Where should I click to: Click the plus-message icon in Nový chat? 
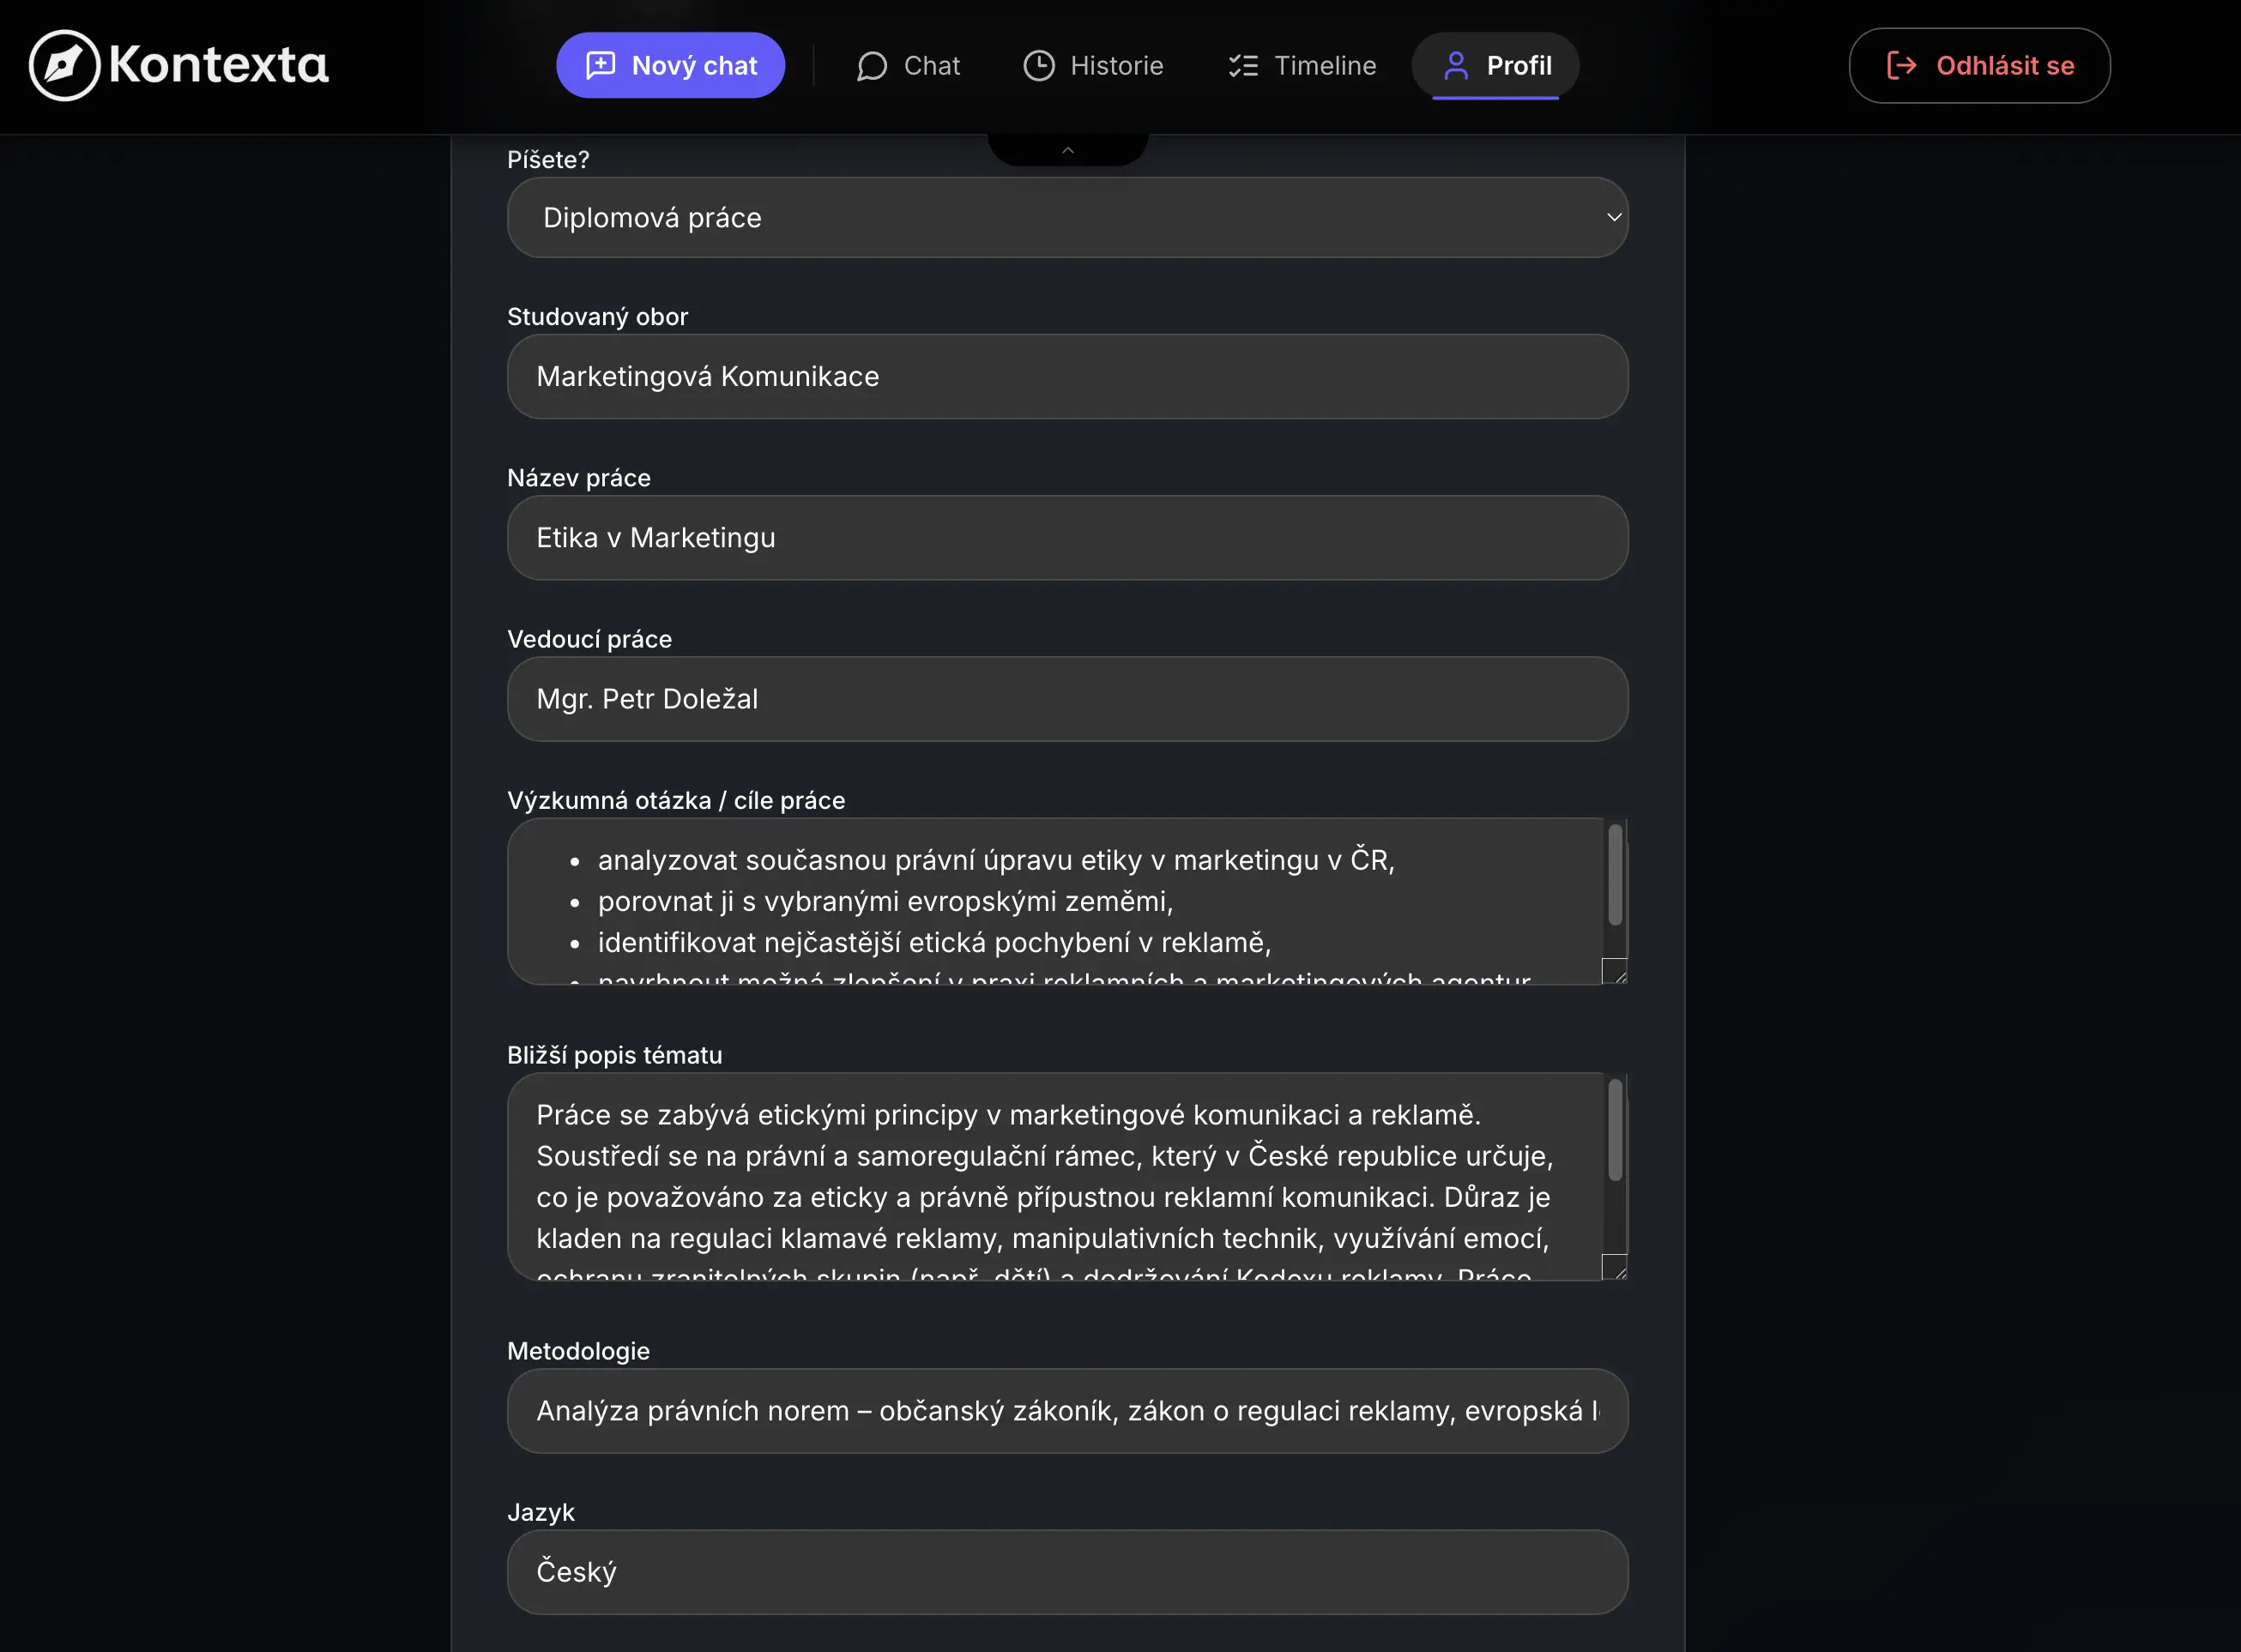point(600,66)
